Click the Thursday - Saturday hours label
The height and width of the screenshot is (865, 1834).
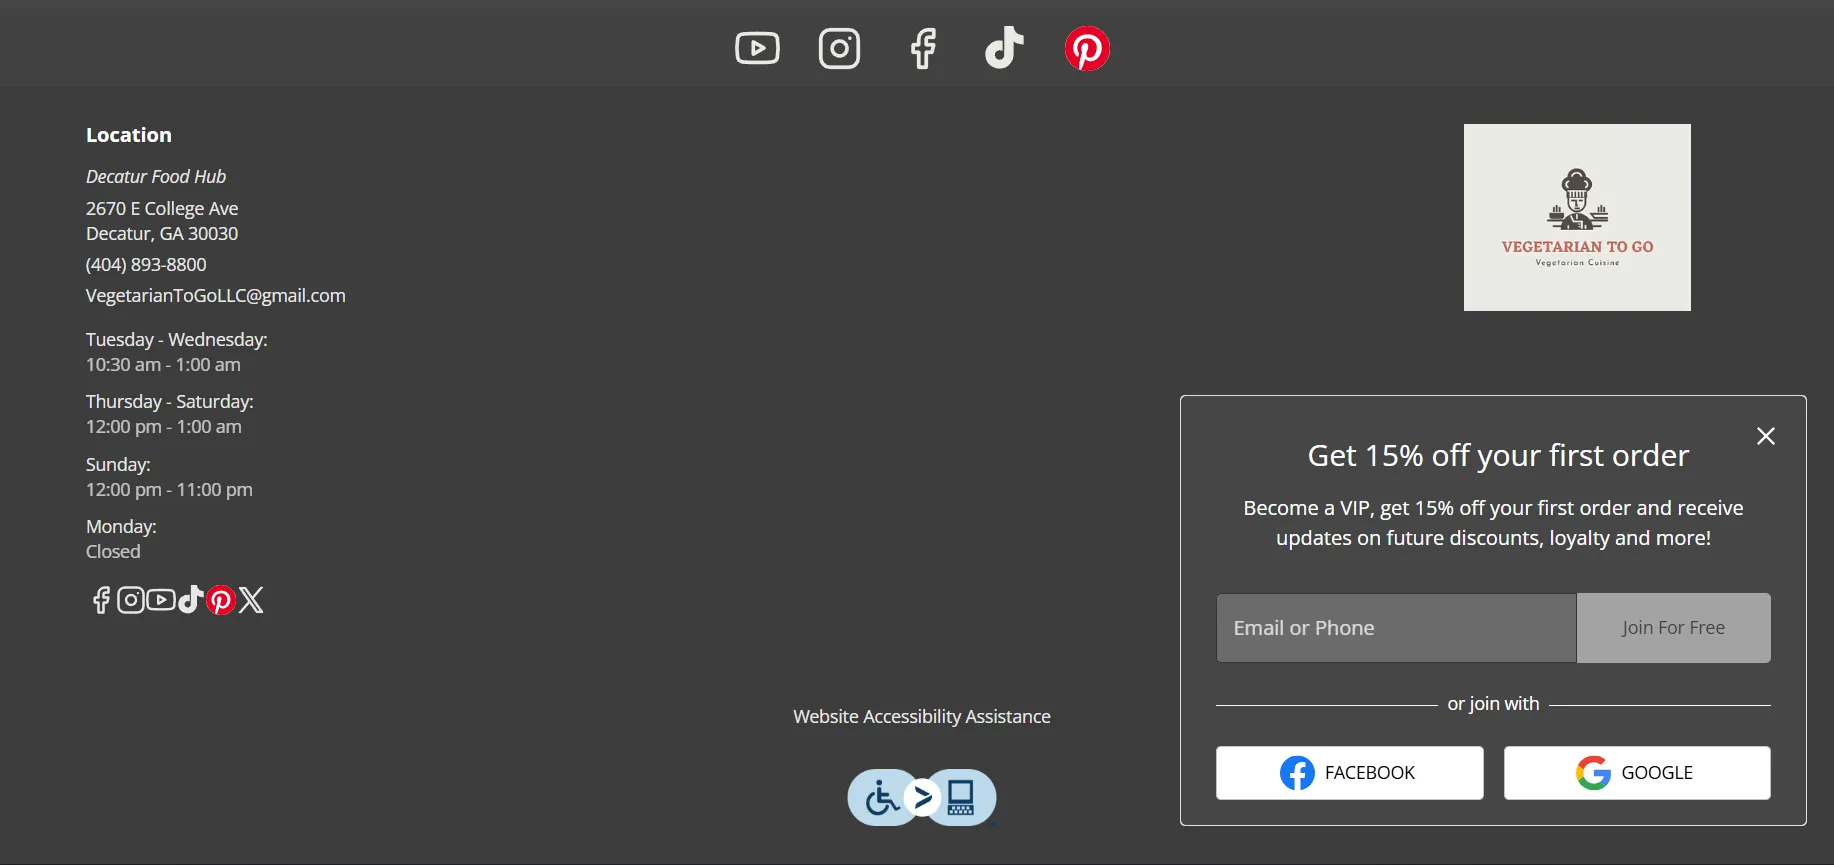click(x=170, y=402)
